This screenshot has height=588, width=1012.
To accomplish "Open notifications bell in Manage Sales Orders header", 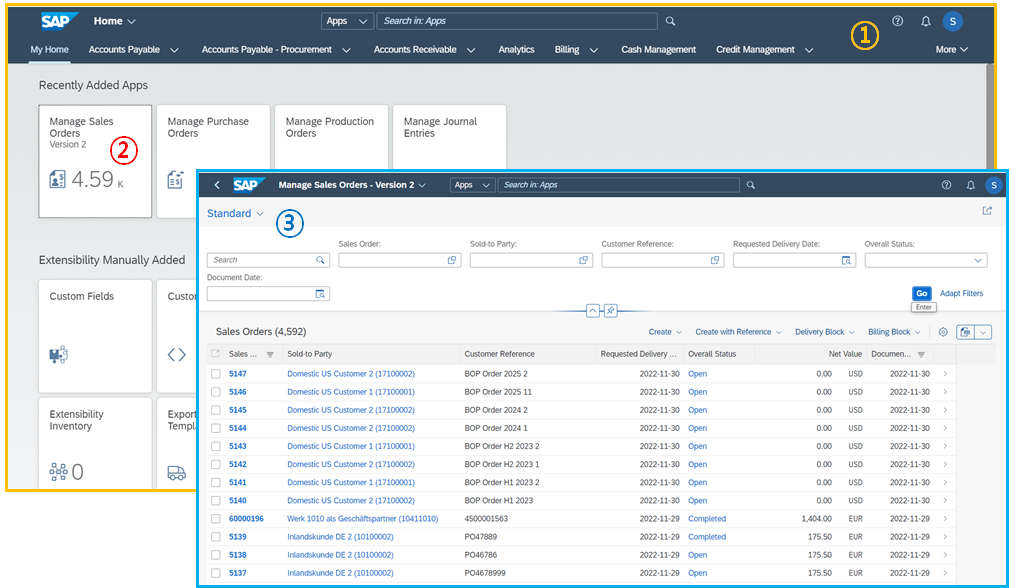I will pos(970,185).
